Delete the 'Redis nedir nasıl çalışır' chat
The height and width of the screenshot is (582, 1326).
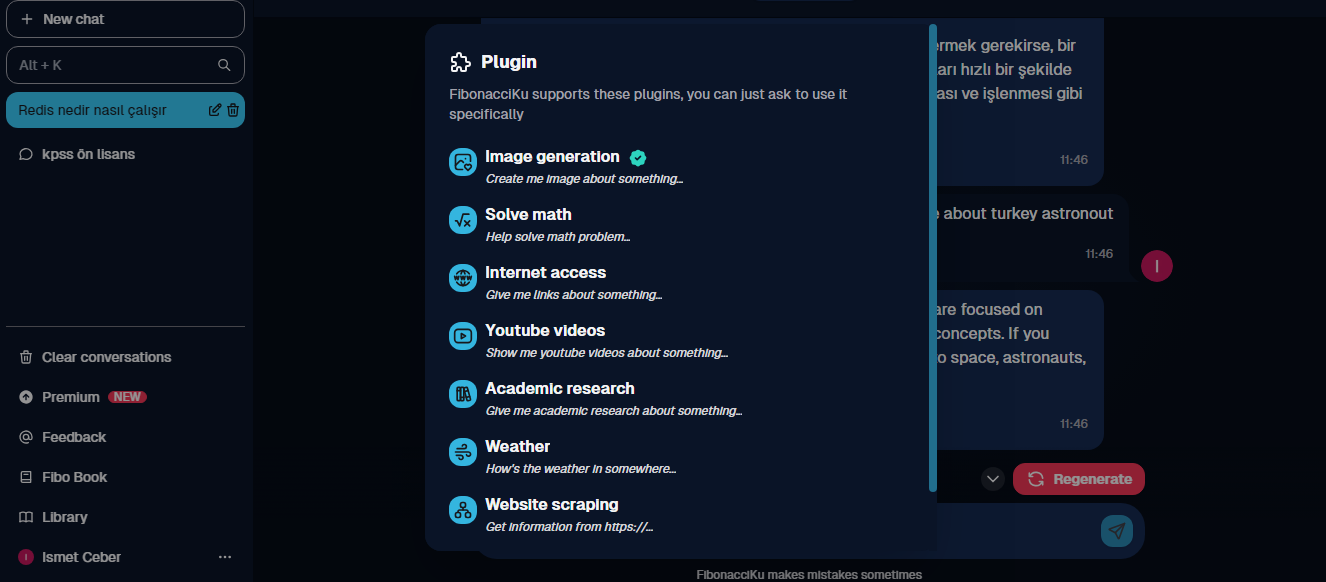[233, 110]
